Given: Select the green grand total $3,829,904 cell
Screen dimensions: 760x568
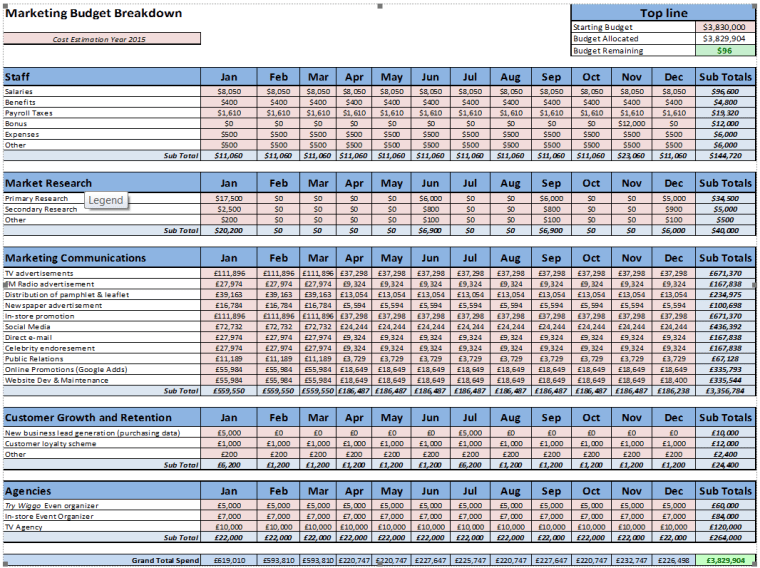Looking at the screenshot, I should [x=724, y=561].
